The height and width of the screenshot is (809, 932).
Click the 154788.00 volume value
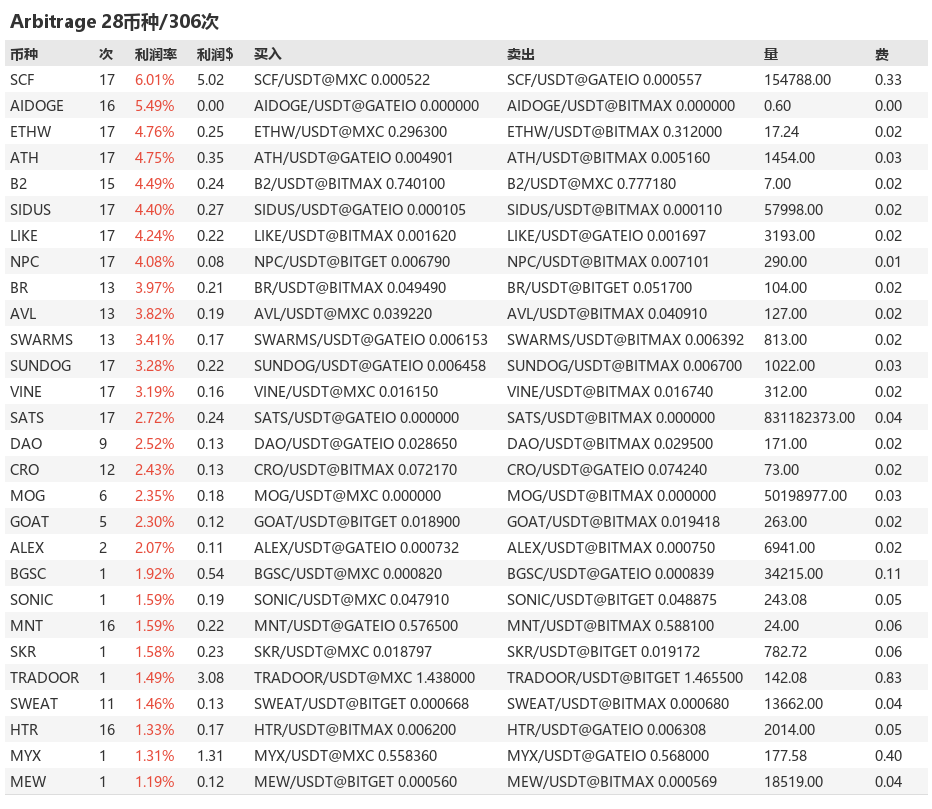click(797, 80)
